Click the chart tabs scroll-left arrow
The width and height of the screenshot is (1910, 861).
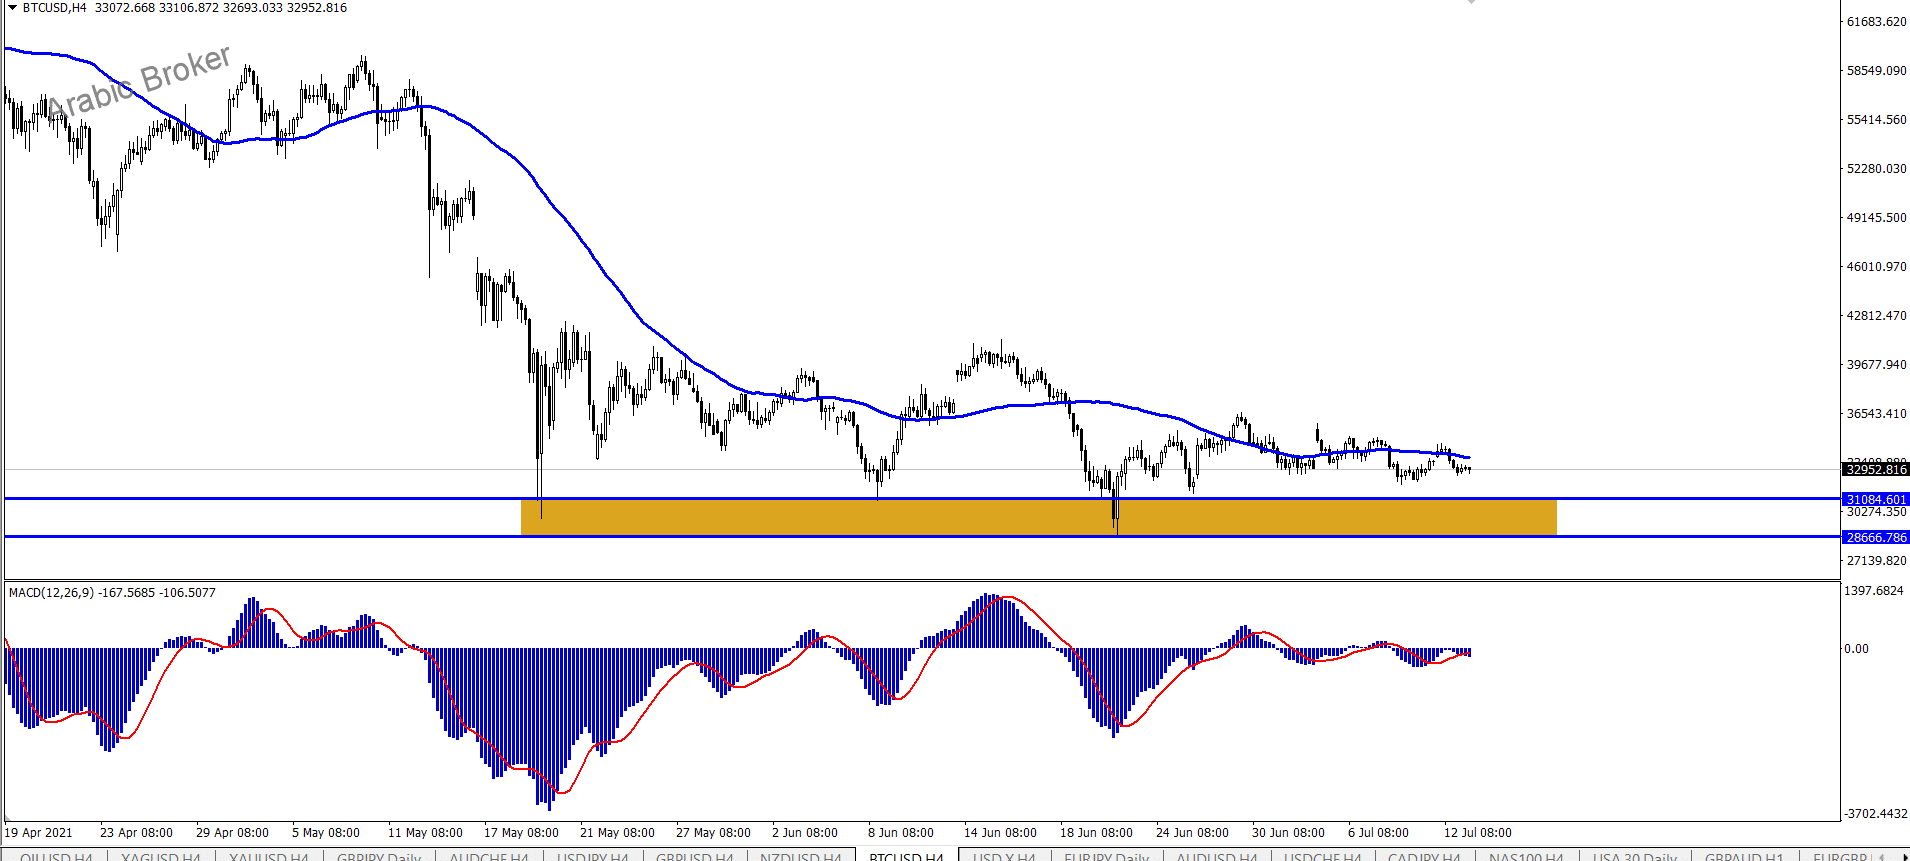pyautogui.click(x=1882, y=856)
